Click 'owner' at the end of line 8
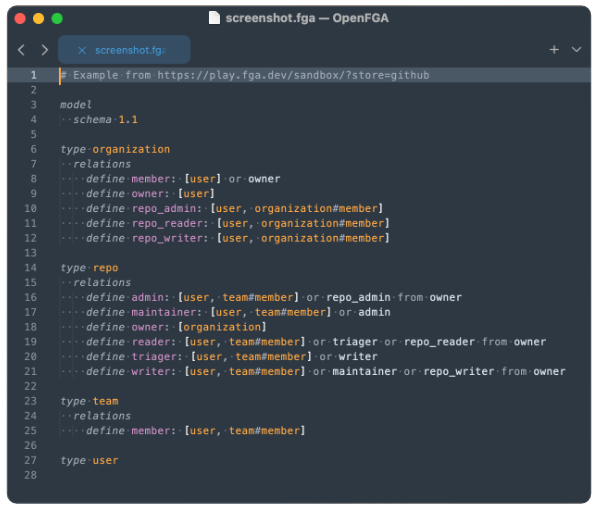Image resolution: width=600 pixels, height=510 pixels. click(264, 179)
